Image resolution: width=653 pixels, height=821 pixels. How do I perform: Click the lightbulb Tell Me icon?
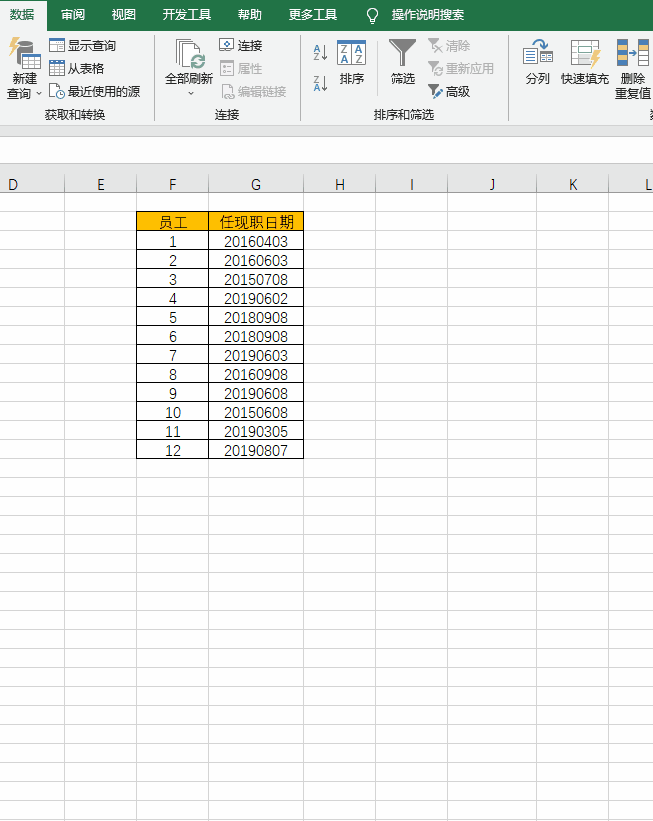(x=372, y=16)
